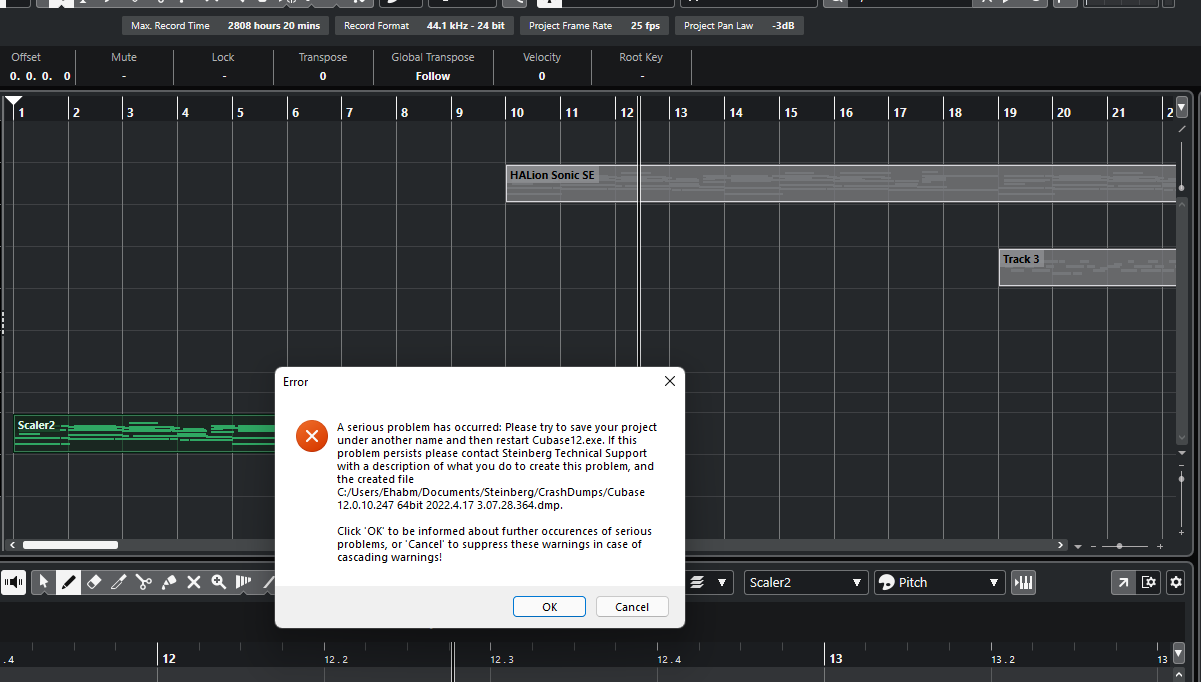The width and height of the screenshot is (1201, 682).
Task: Select the Glue tool
Action: (x=169, y=582)
